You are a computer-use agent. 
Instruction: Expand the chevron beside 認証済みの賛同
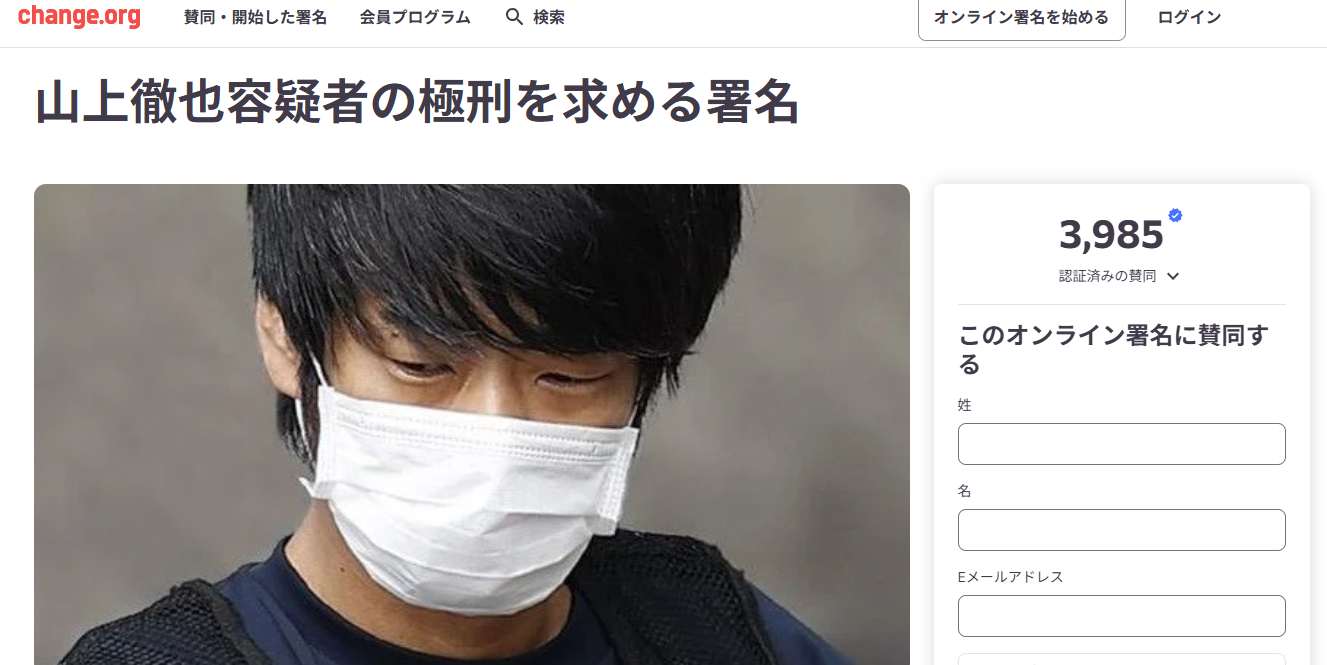tap(1173, 276)
